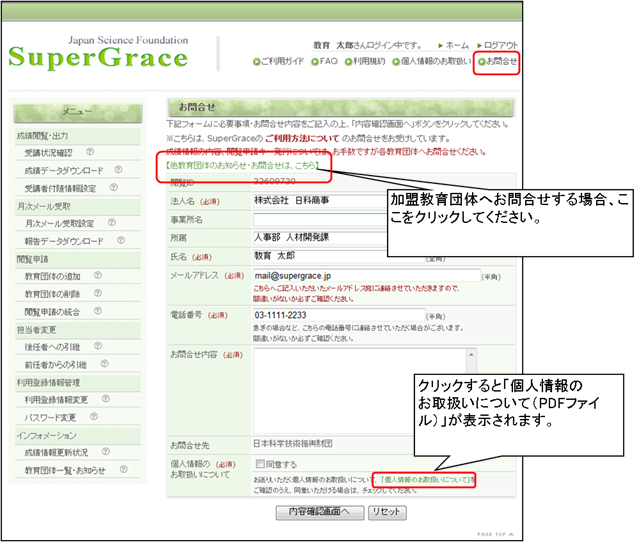The height and width of the screenshot is (542, 639).
Task: Click help icon next to 教育団体の追加
Action: click(x=95, y=275)
